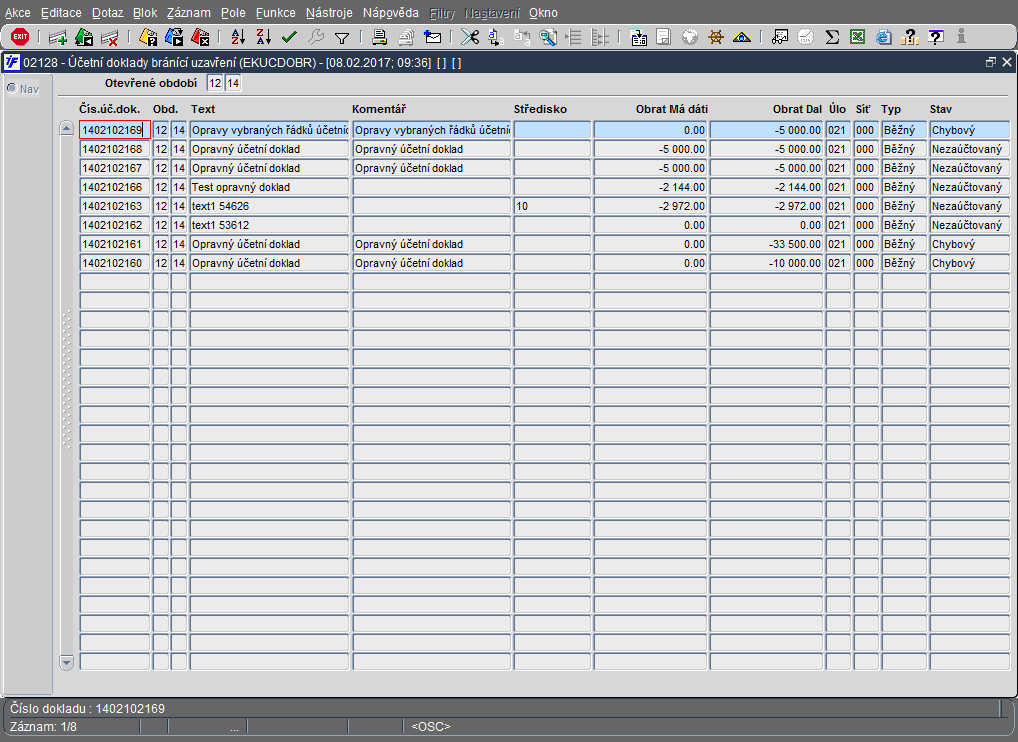The image size is (1018, 742).
Task: Click the 'Test opravný doklad' text cell
Action: [x=269, y=187]
